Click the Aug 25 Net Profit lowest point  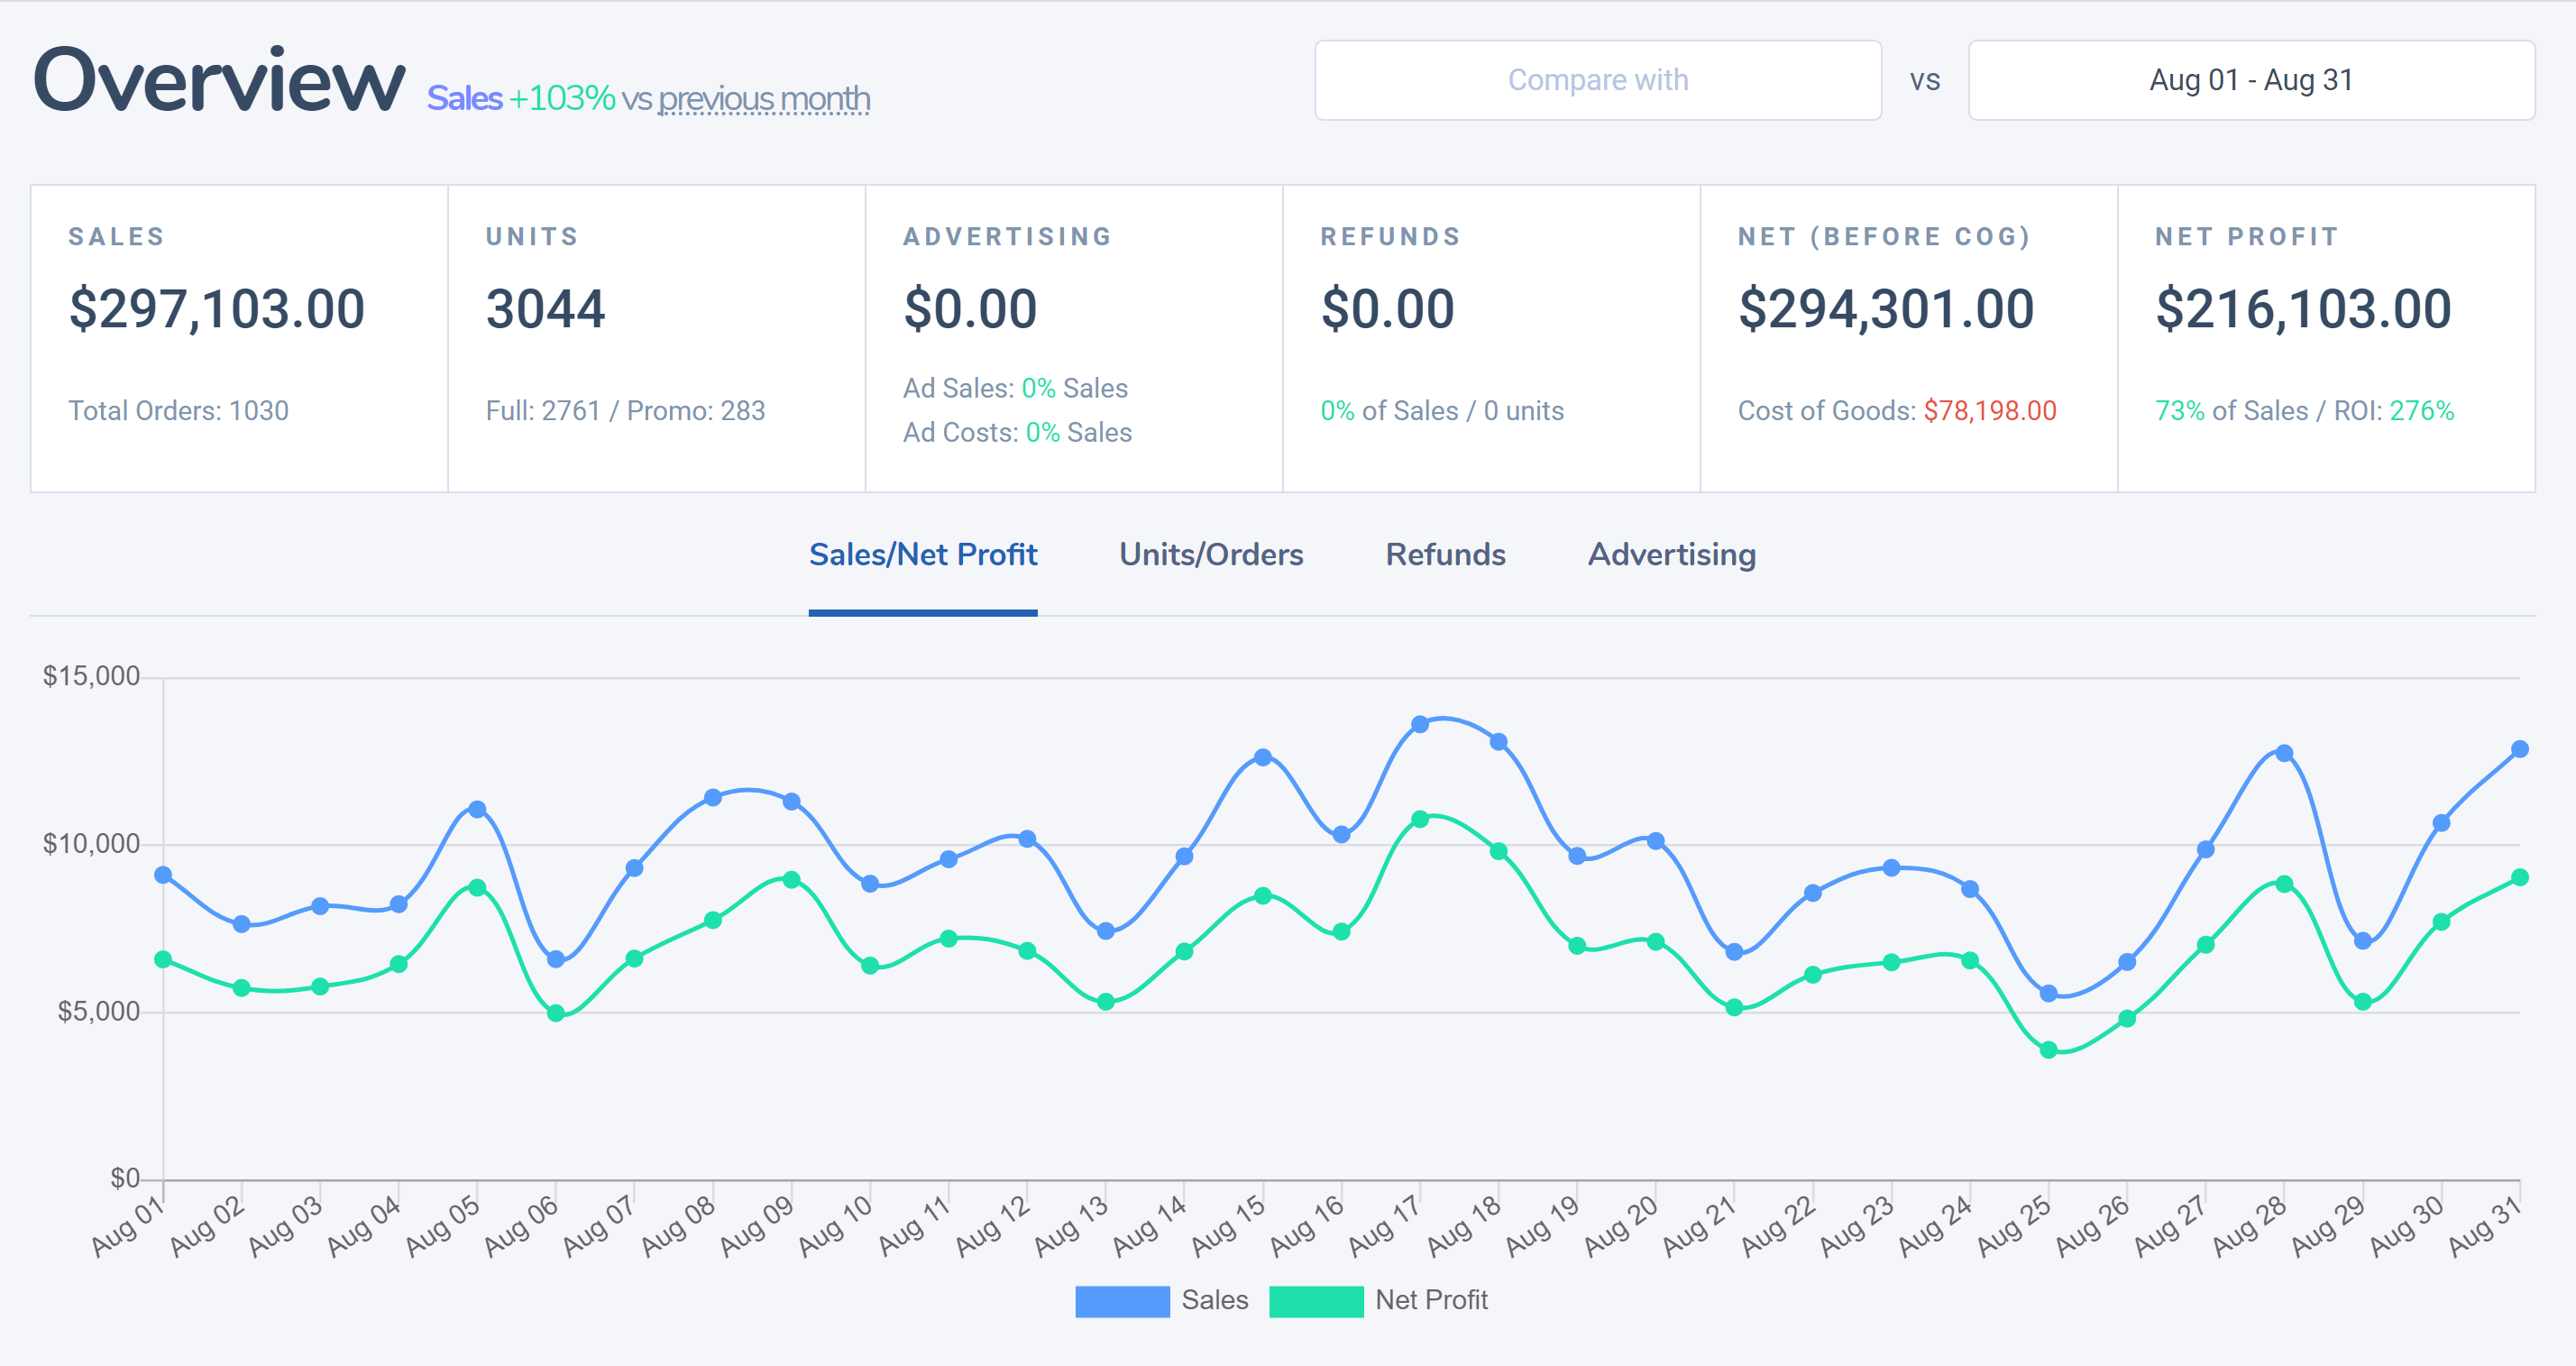pyautogui.click(x=2048, y=1050)
